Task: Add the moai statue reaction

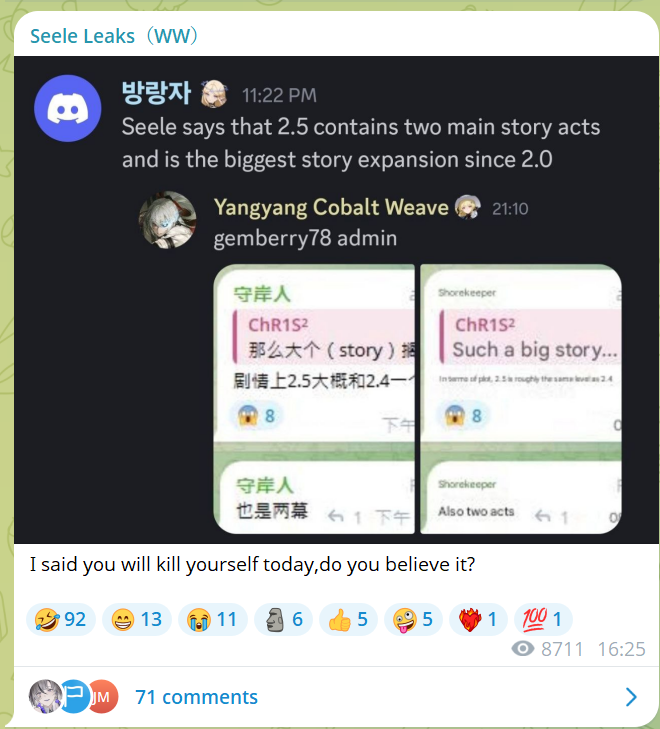Action: [284, 619]
